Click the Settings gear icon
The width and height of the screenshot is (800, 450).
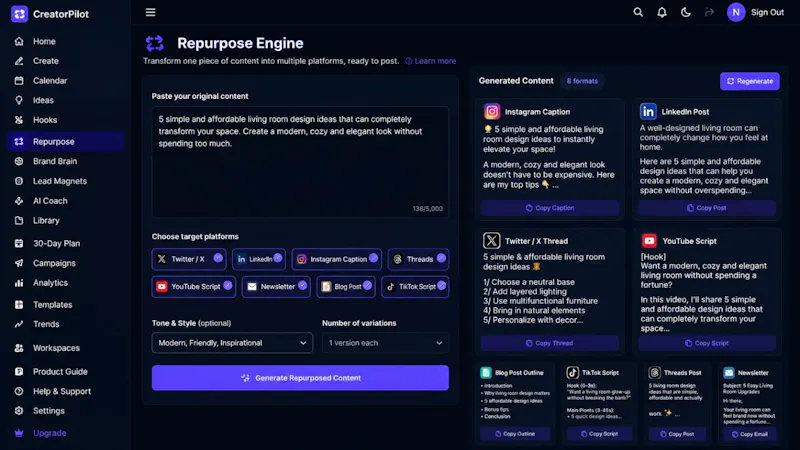click(x=19, y=411)
